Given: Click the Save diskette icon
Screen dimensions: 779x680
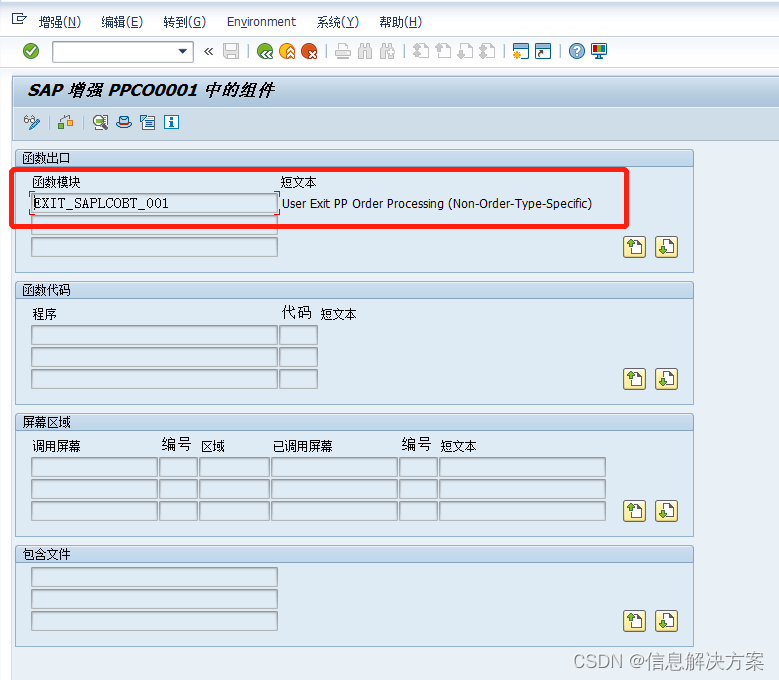Looking at the screenshot, I should point(231,51).
